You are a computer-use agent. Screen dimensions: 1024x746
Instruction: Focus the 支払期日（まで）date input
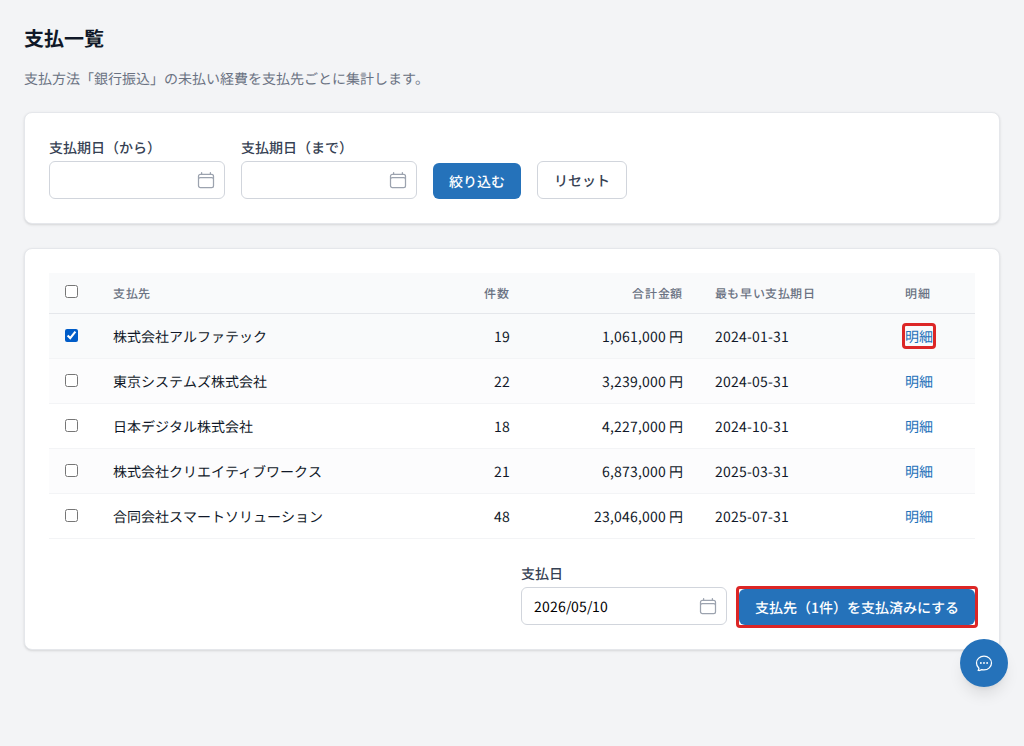[329, 180]
